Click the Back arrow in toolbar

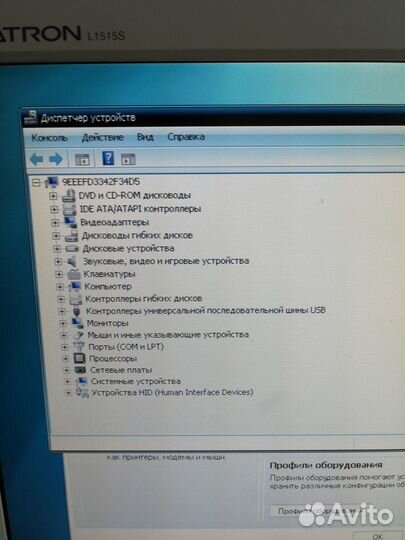point(37,159)
